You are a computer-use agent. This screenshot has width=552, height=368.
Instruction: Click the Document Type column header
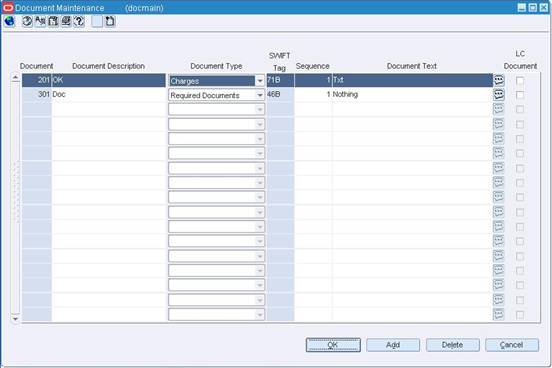pos(216,66)
